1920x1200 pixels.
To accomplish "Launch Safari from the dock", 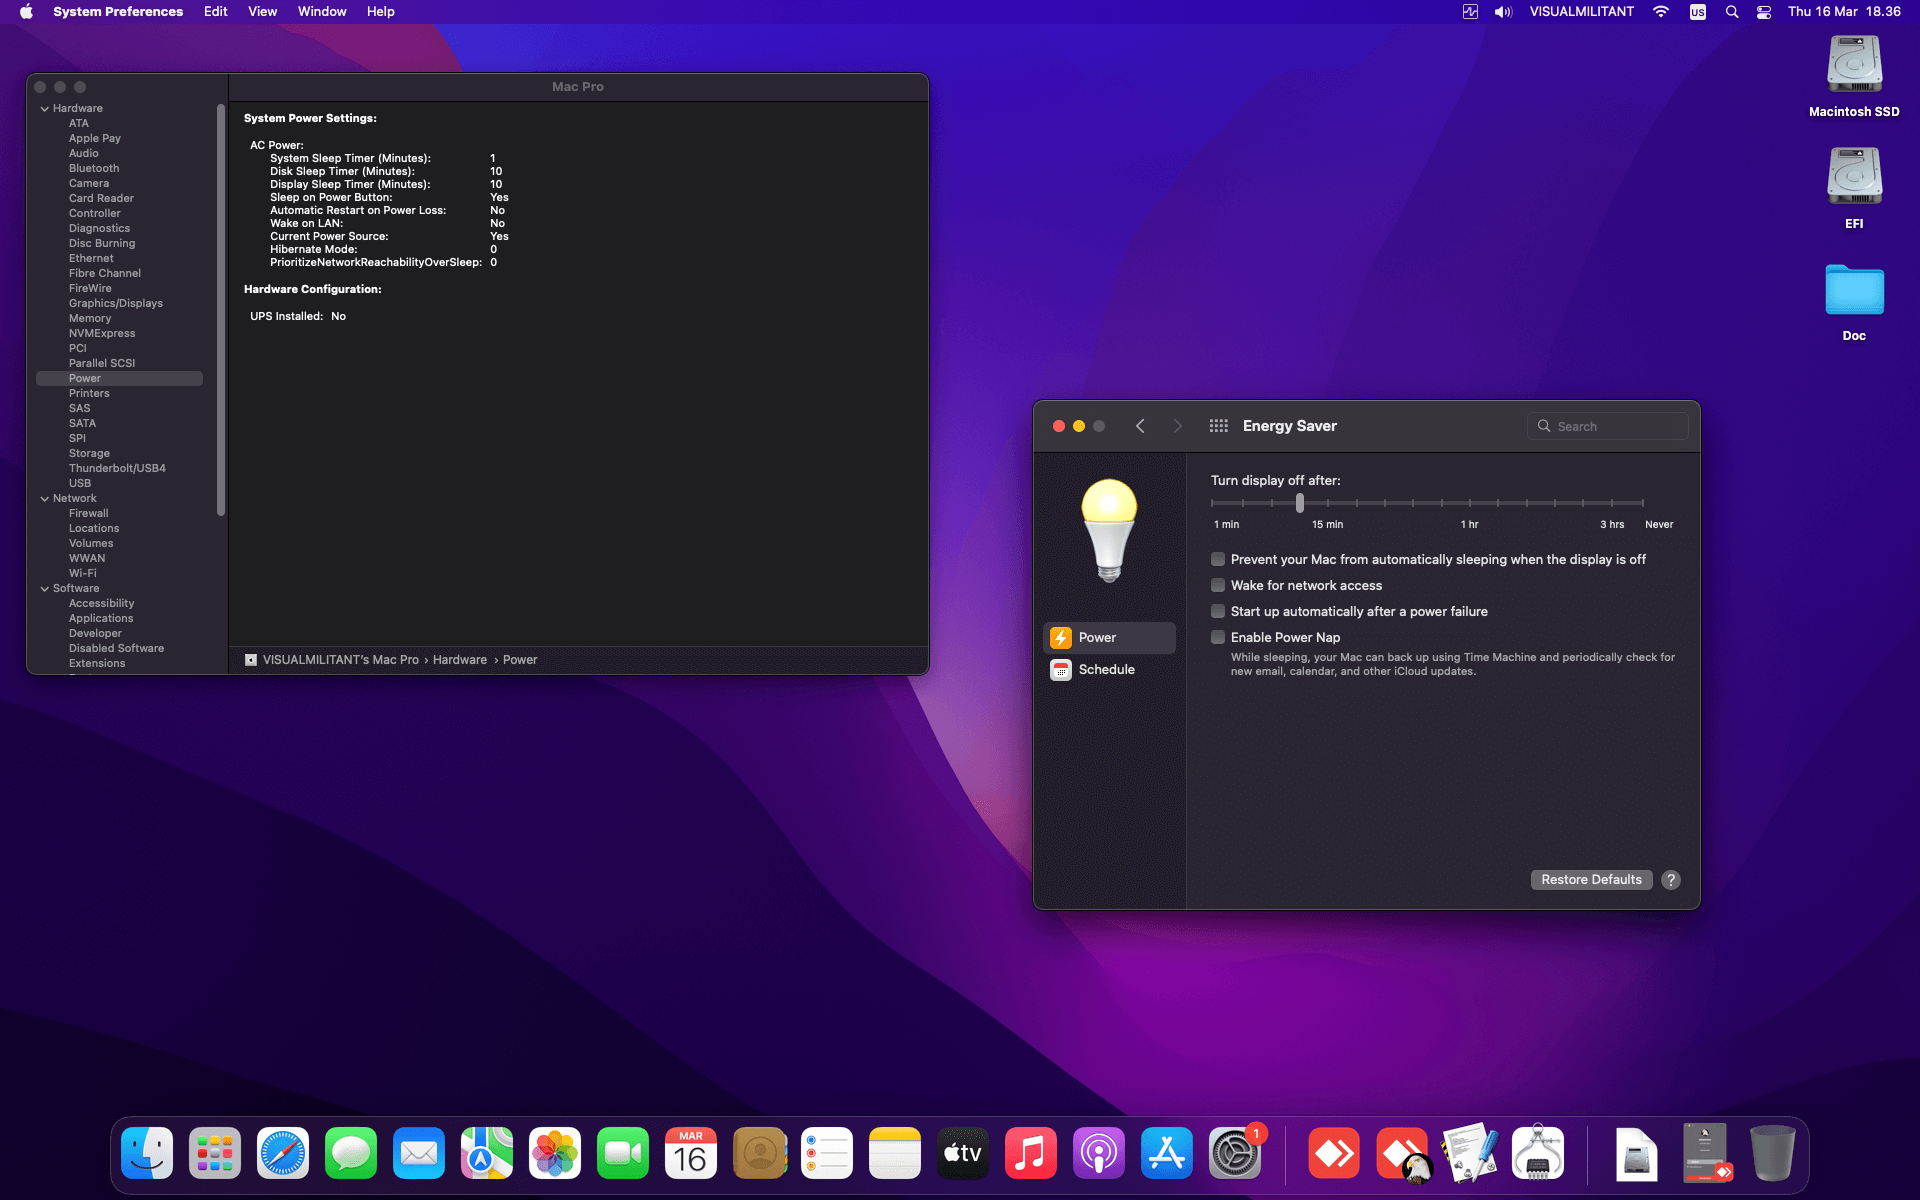I will [283, 1154].
